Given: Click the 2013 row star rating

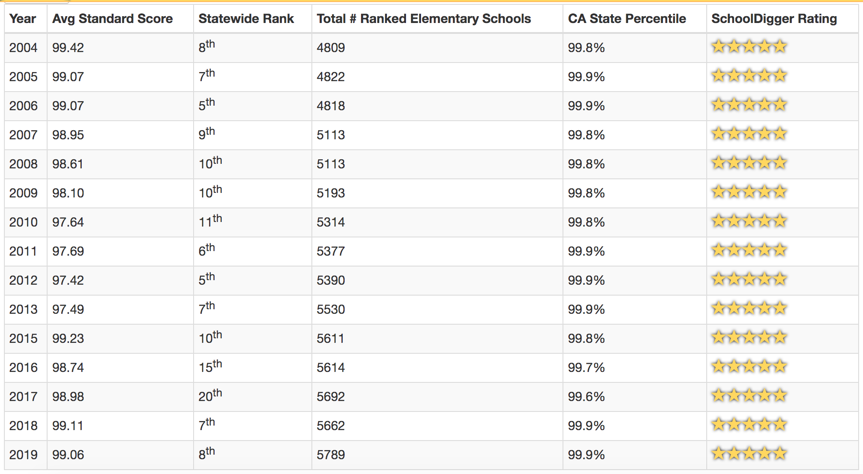Looking at the screenshot, I should coord(749,309).
